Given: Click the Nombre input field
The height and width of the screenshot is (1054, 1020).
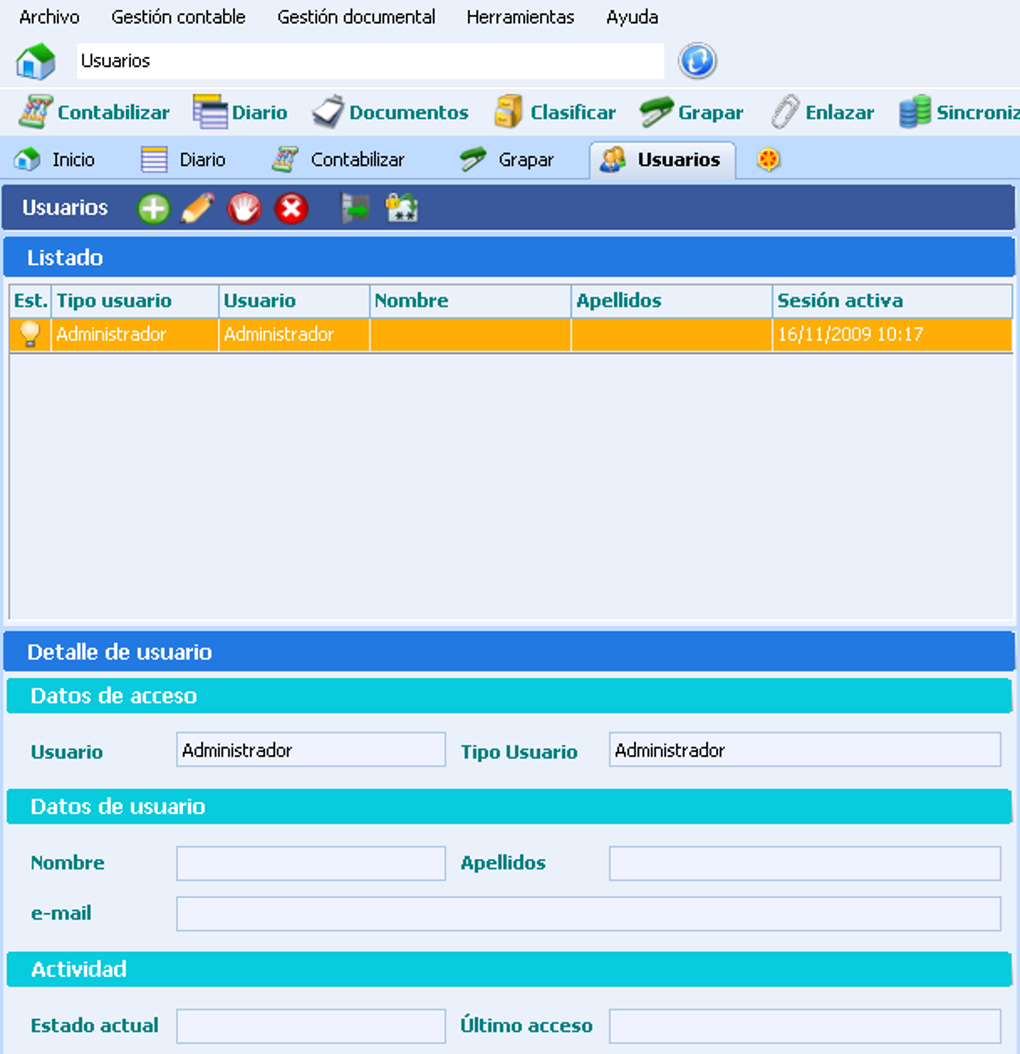Looking at the screenshot, I should click(x=311, y=863).
